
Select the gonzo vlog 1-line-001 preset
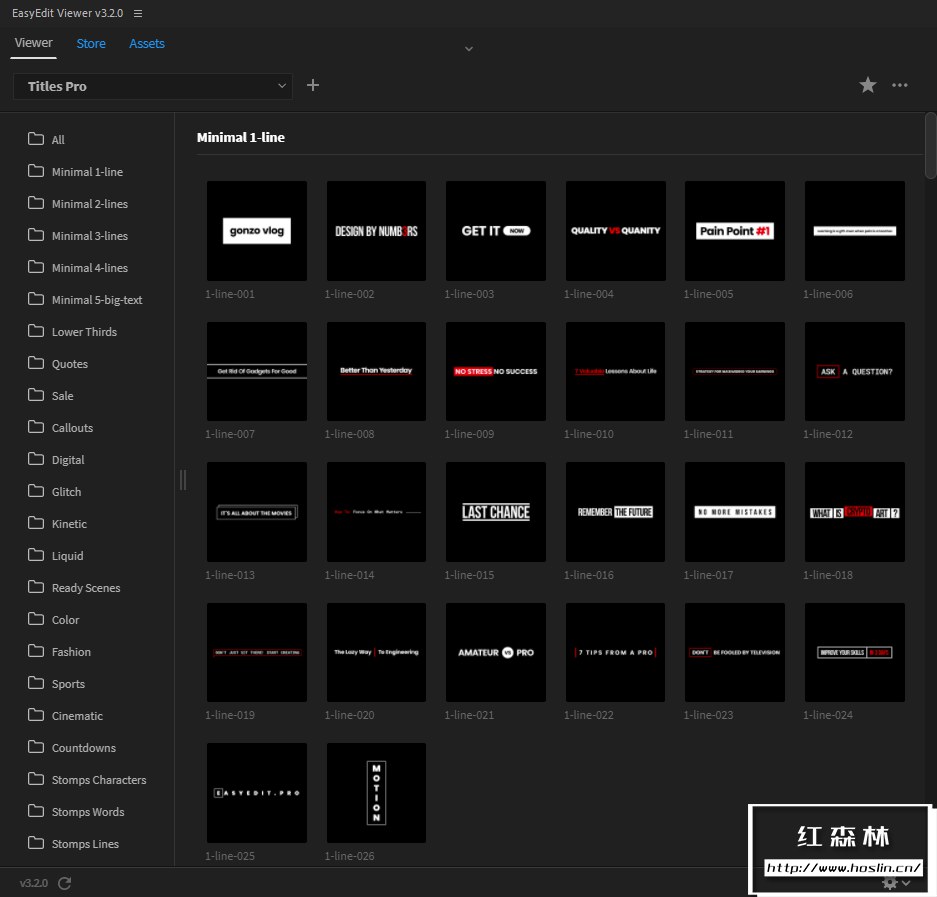257,231
